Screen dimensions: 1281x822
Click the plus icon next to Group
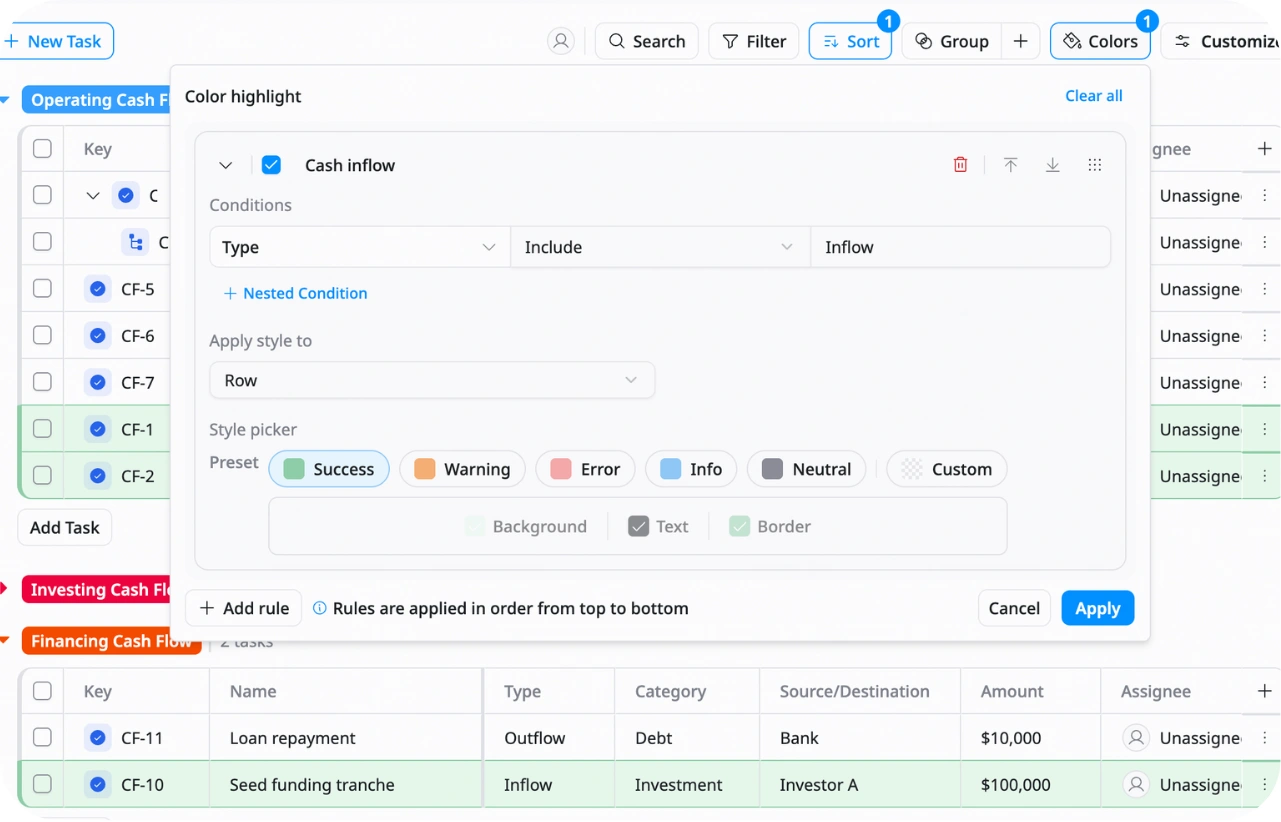(x=1020, y=41)
